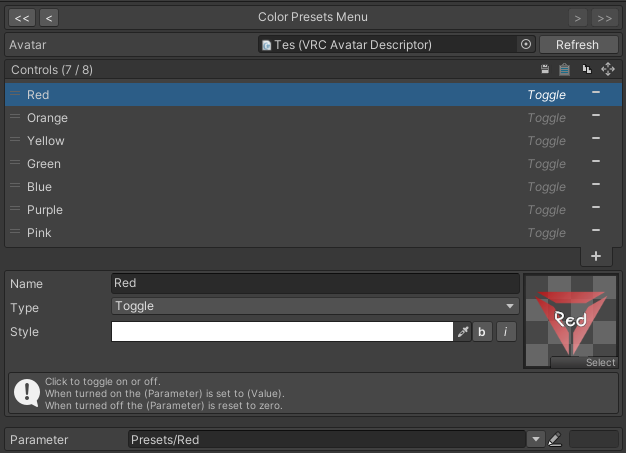Open the Type dropdown showing Toggle
The image size is (626, 453).
(x=315, y=306)
